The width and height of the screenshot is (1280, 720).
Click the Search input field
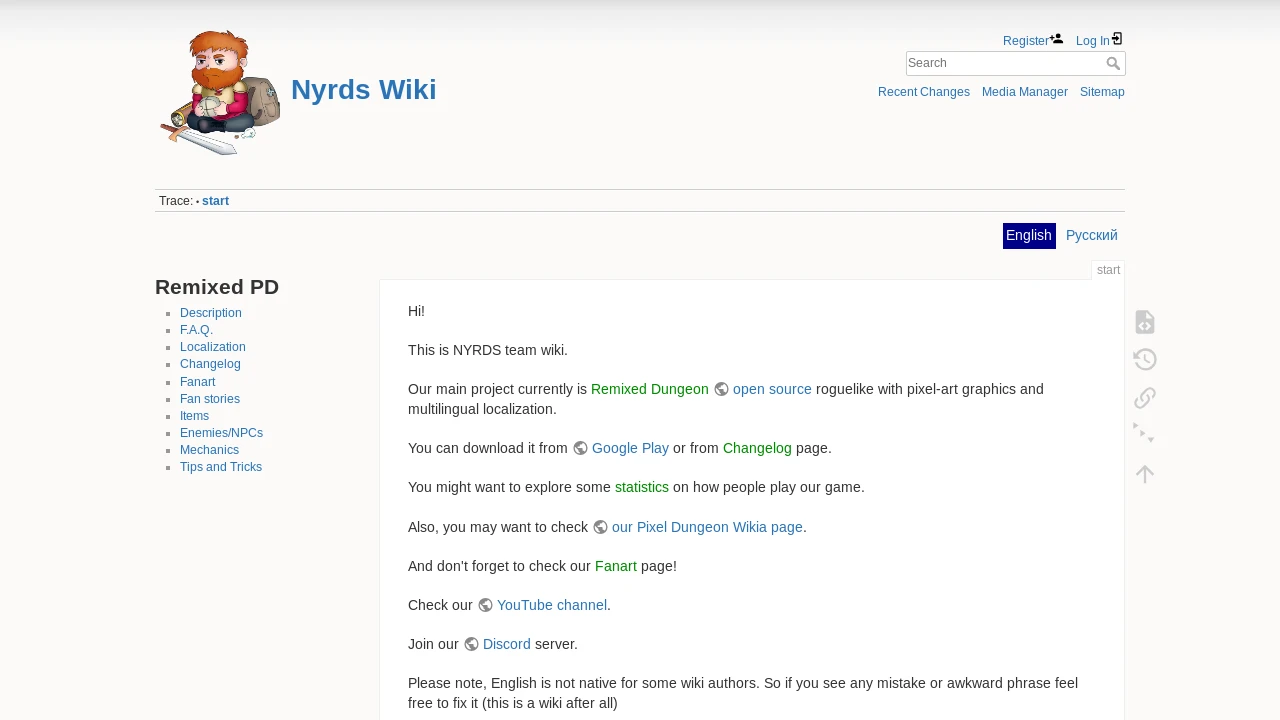[1005, 63]
